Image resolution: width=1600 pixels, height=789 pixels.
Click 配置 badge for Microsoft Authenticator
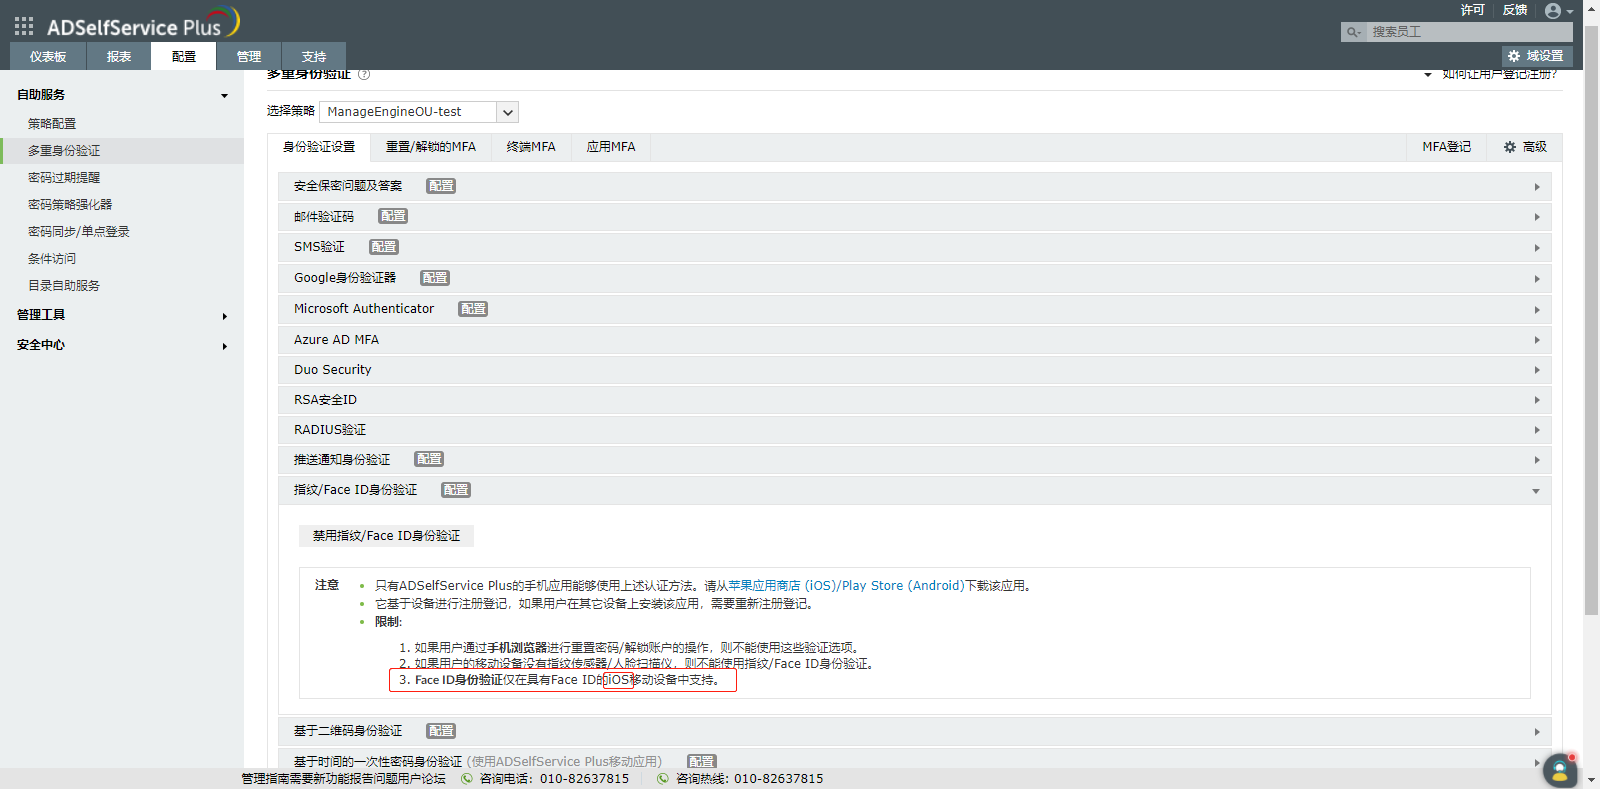pos(473,309)
